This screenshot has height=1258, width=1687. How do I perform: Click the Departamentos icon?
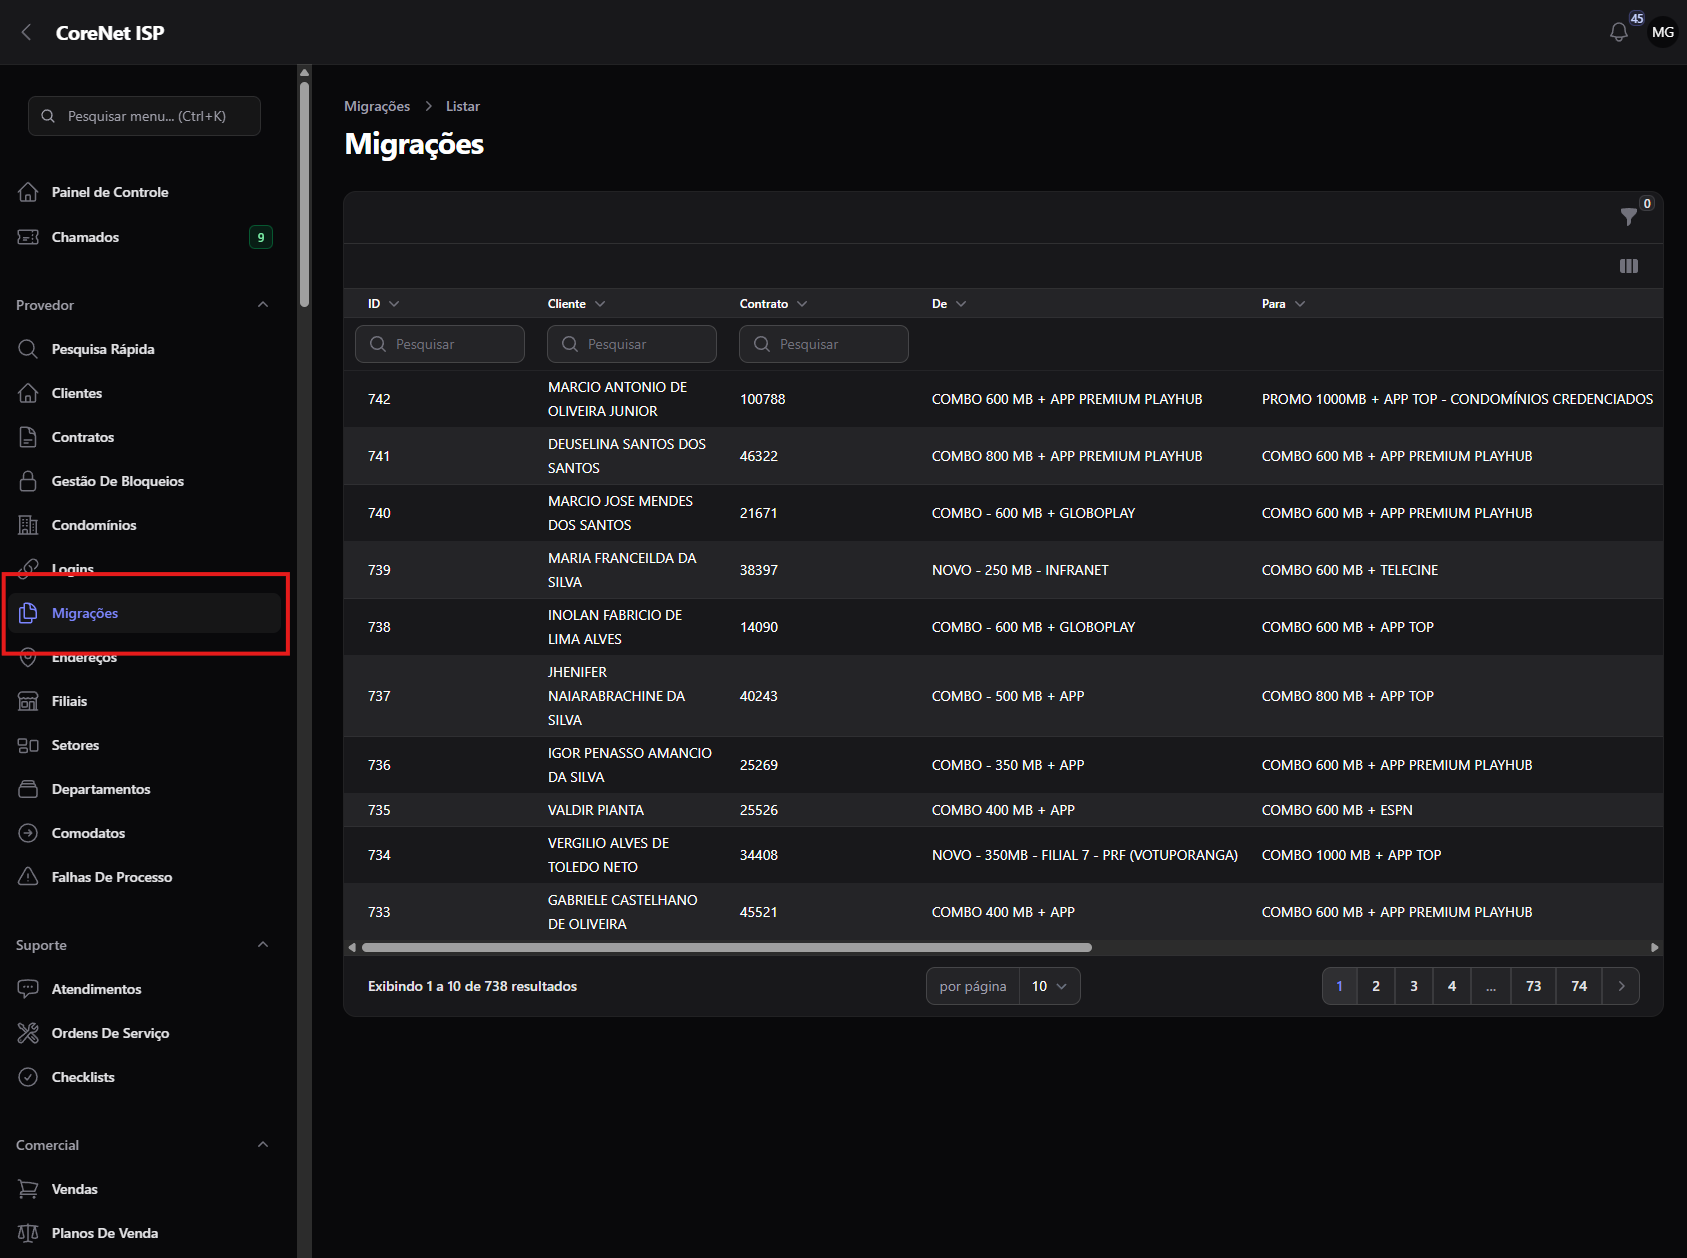(28, 789)
